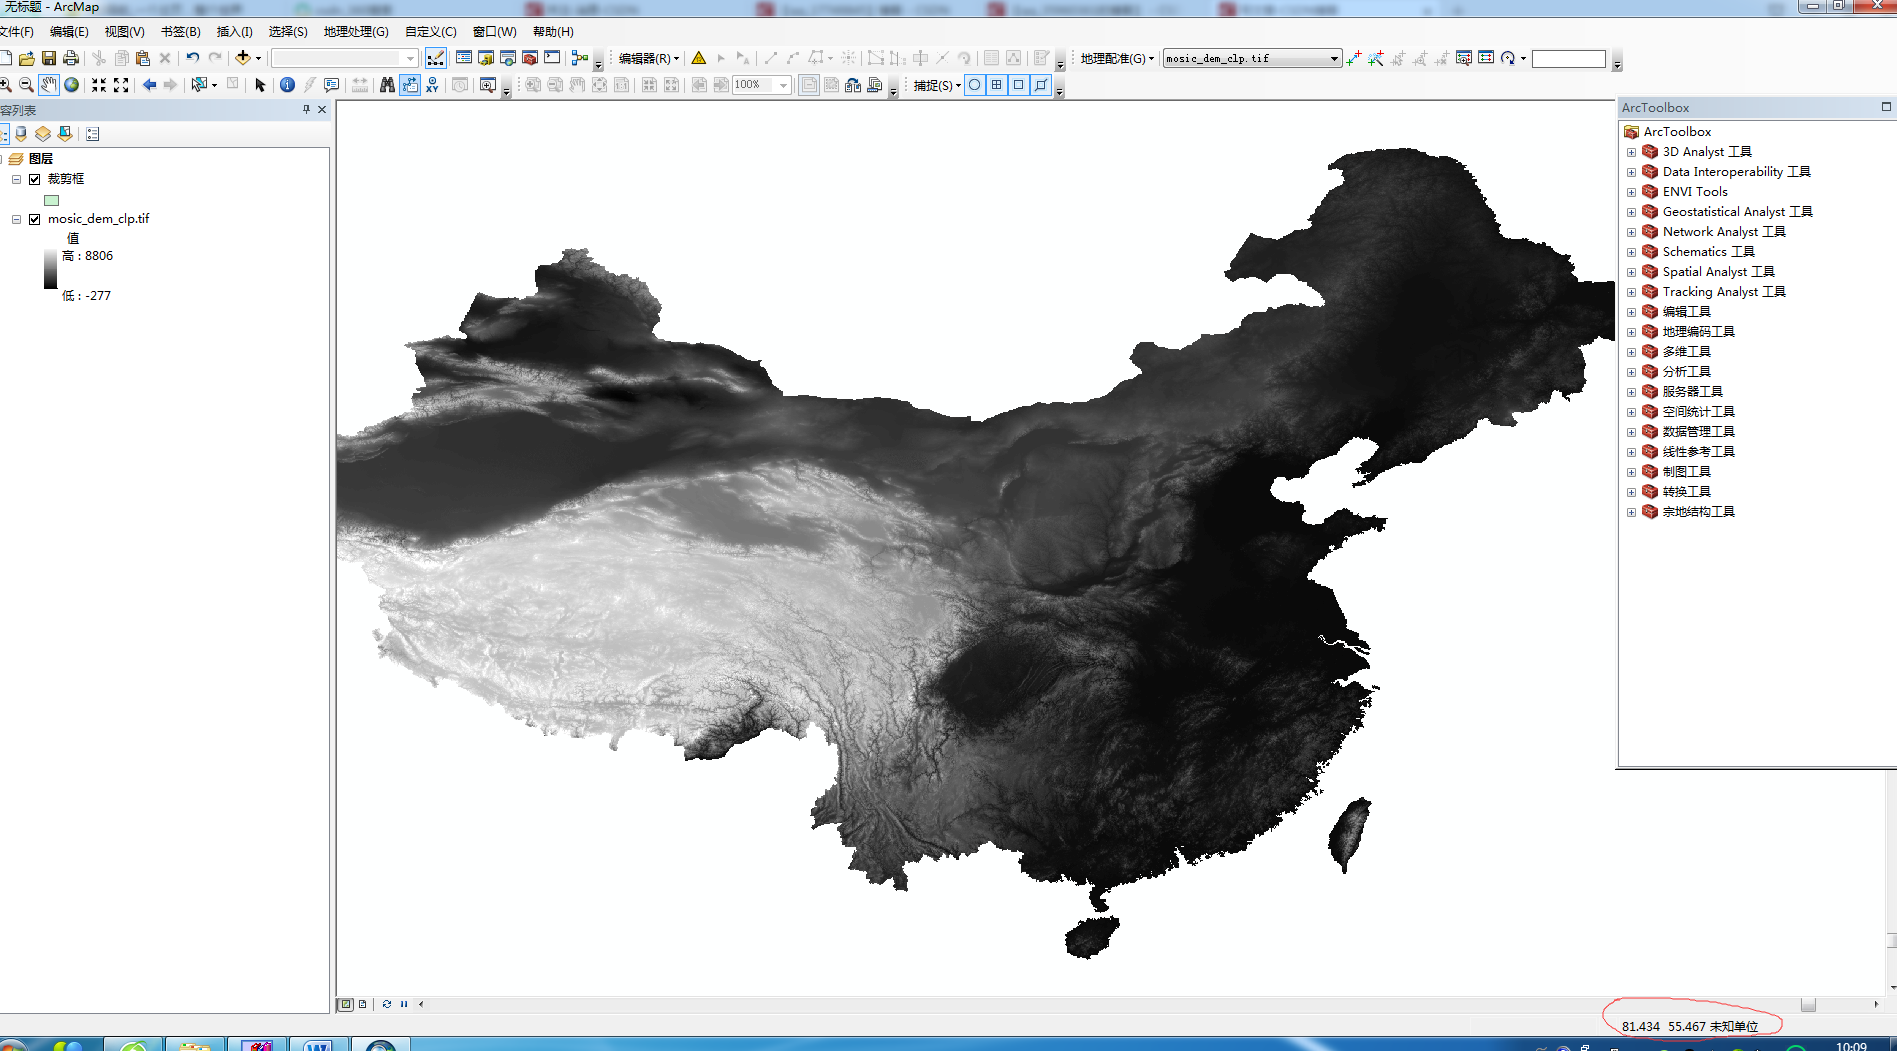Open the 地理配准(G) dropdown menu
The height and width of the screenshot is (1051, 1897).
coord(1117,59)
